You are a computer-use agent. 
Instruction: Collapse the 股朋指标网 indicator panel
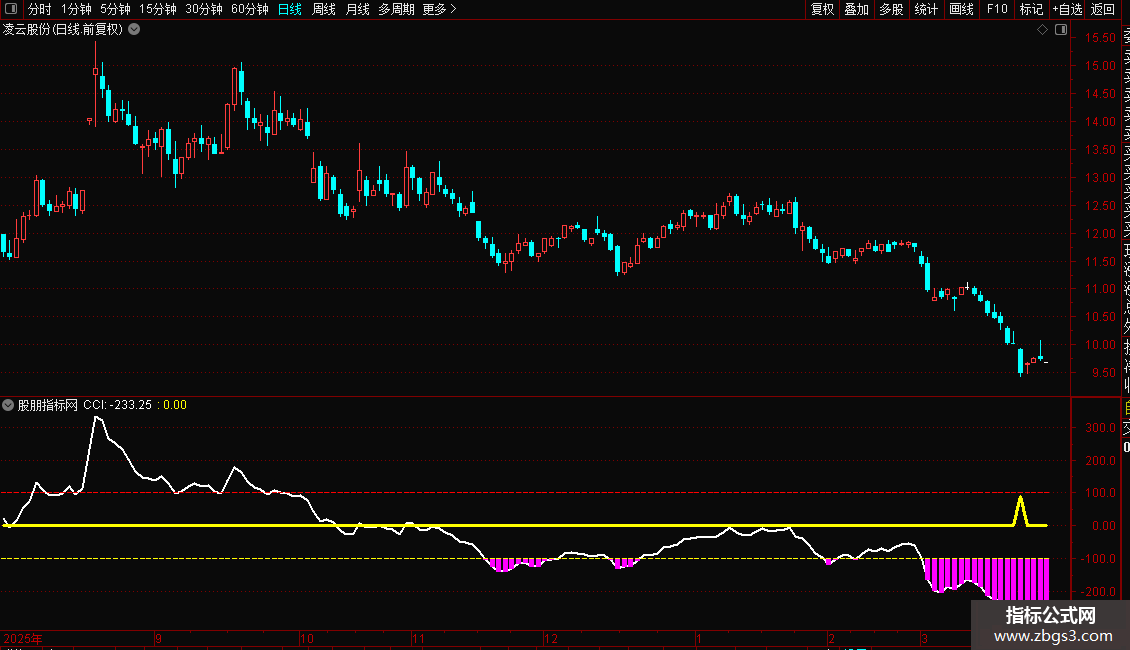(8, 405)
